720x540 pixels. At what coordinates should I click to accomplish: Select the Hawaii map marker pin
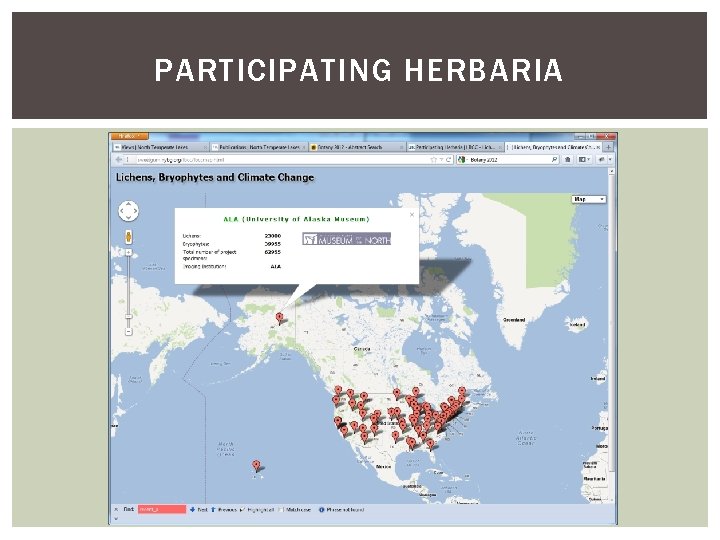point(257,466)
